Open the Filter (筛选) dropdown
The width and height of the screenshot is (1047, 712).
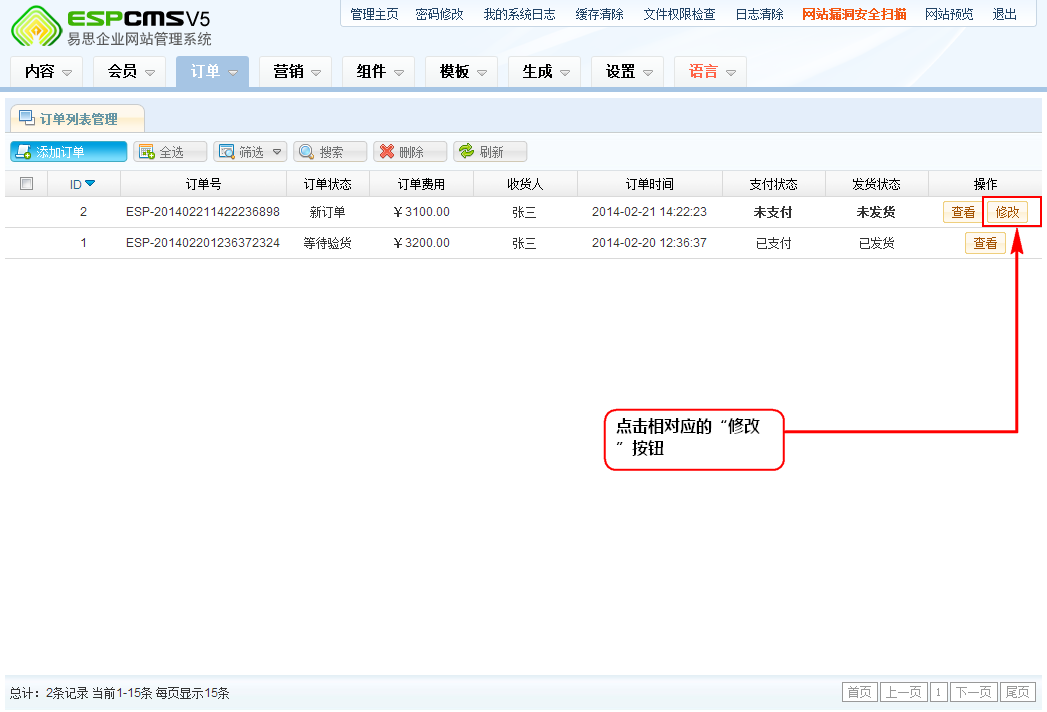click(x=250, y=152)
